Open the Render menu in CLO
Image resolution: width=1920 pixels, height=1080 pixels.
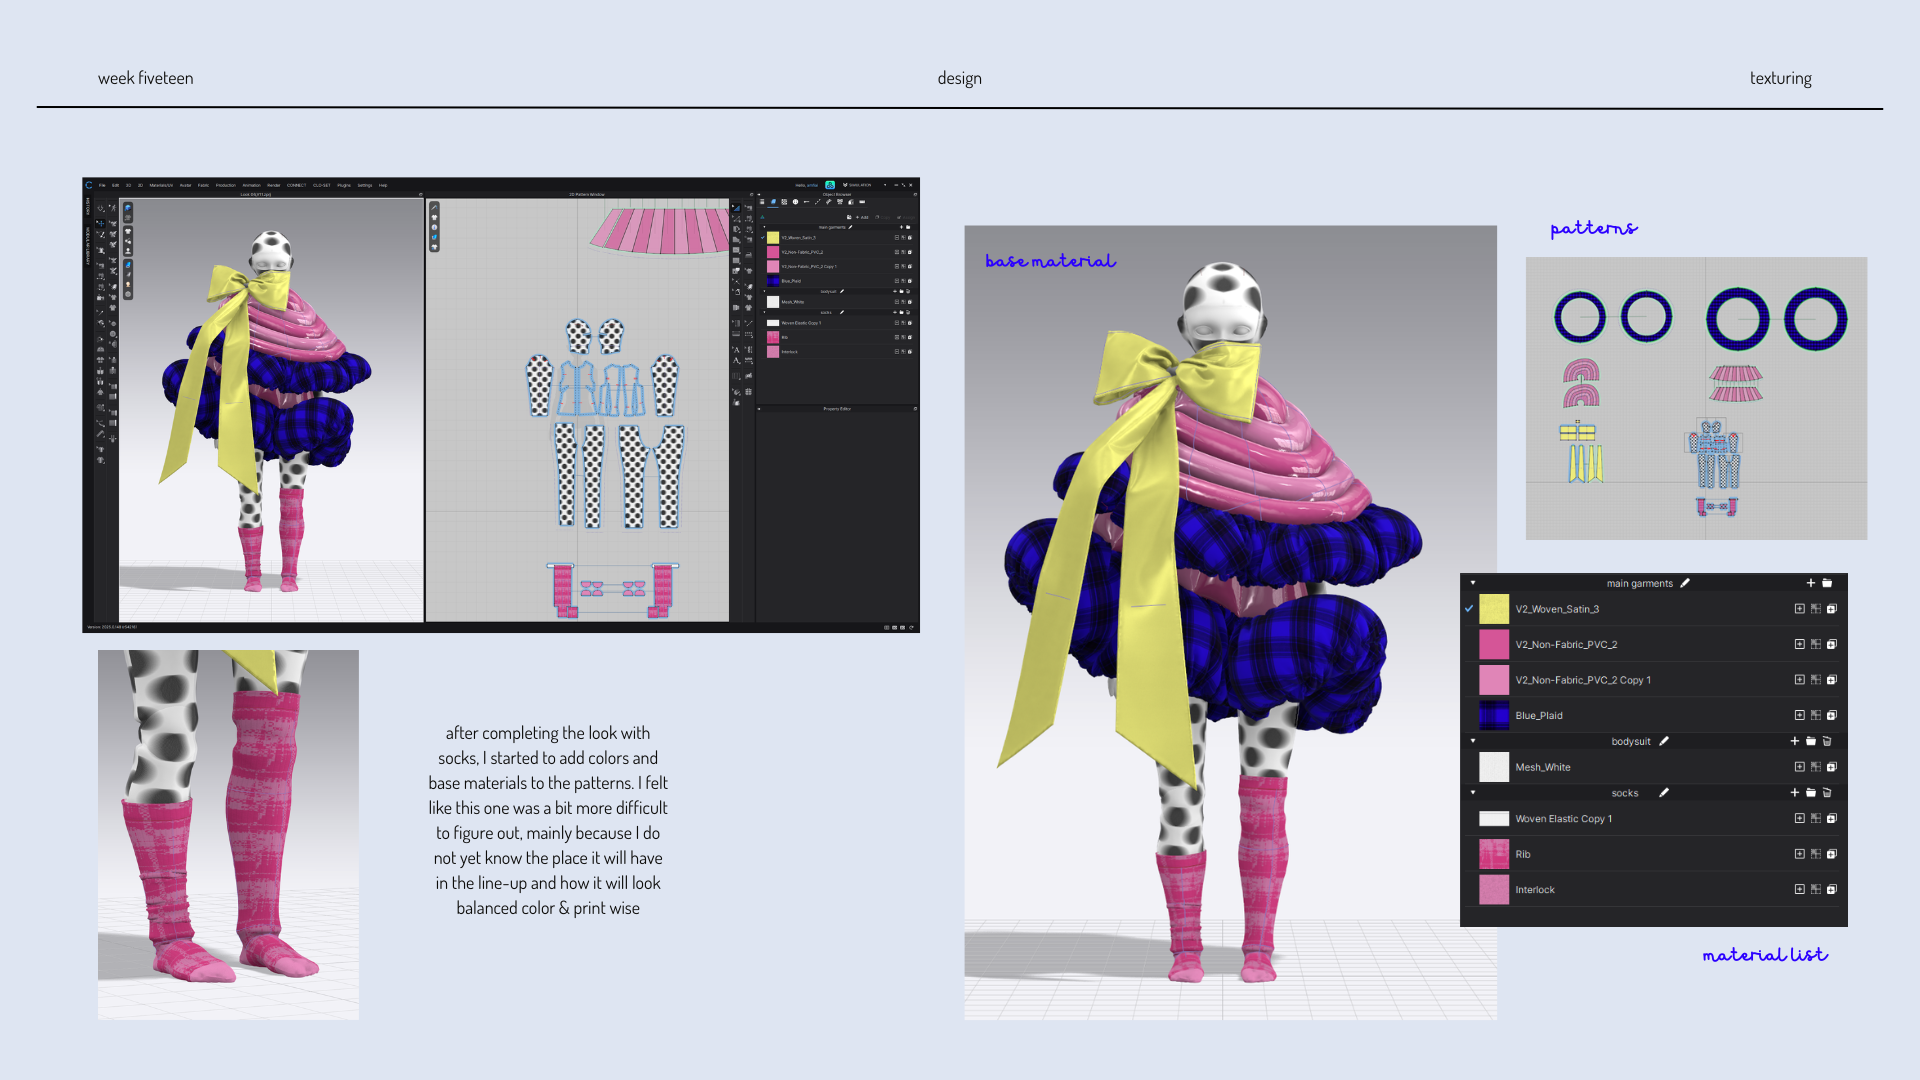(x=274, y=185)
